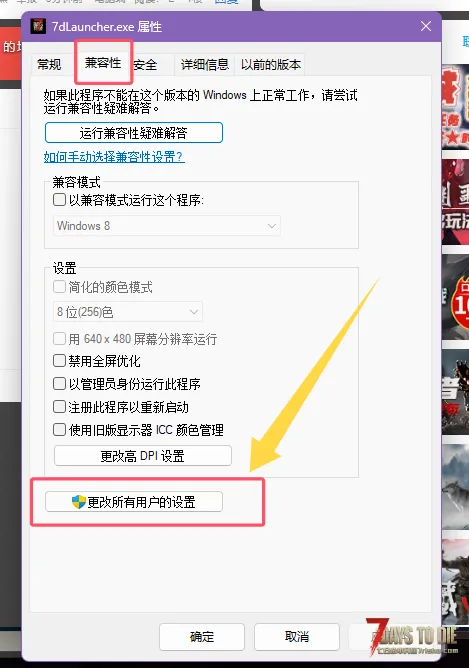
Task: Enable 以兼容模式运行这个程序 checkbox
Action: pyautogui.click(x=59, y=199)
